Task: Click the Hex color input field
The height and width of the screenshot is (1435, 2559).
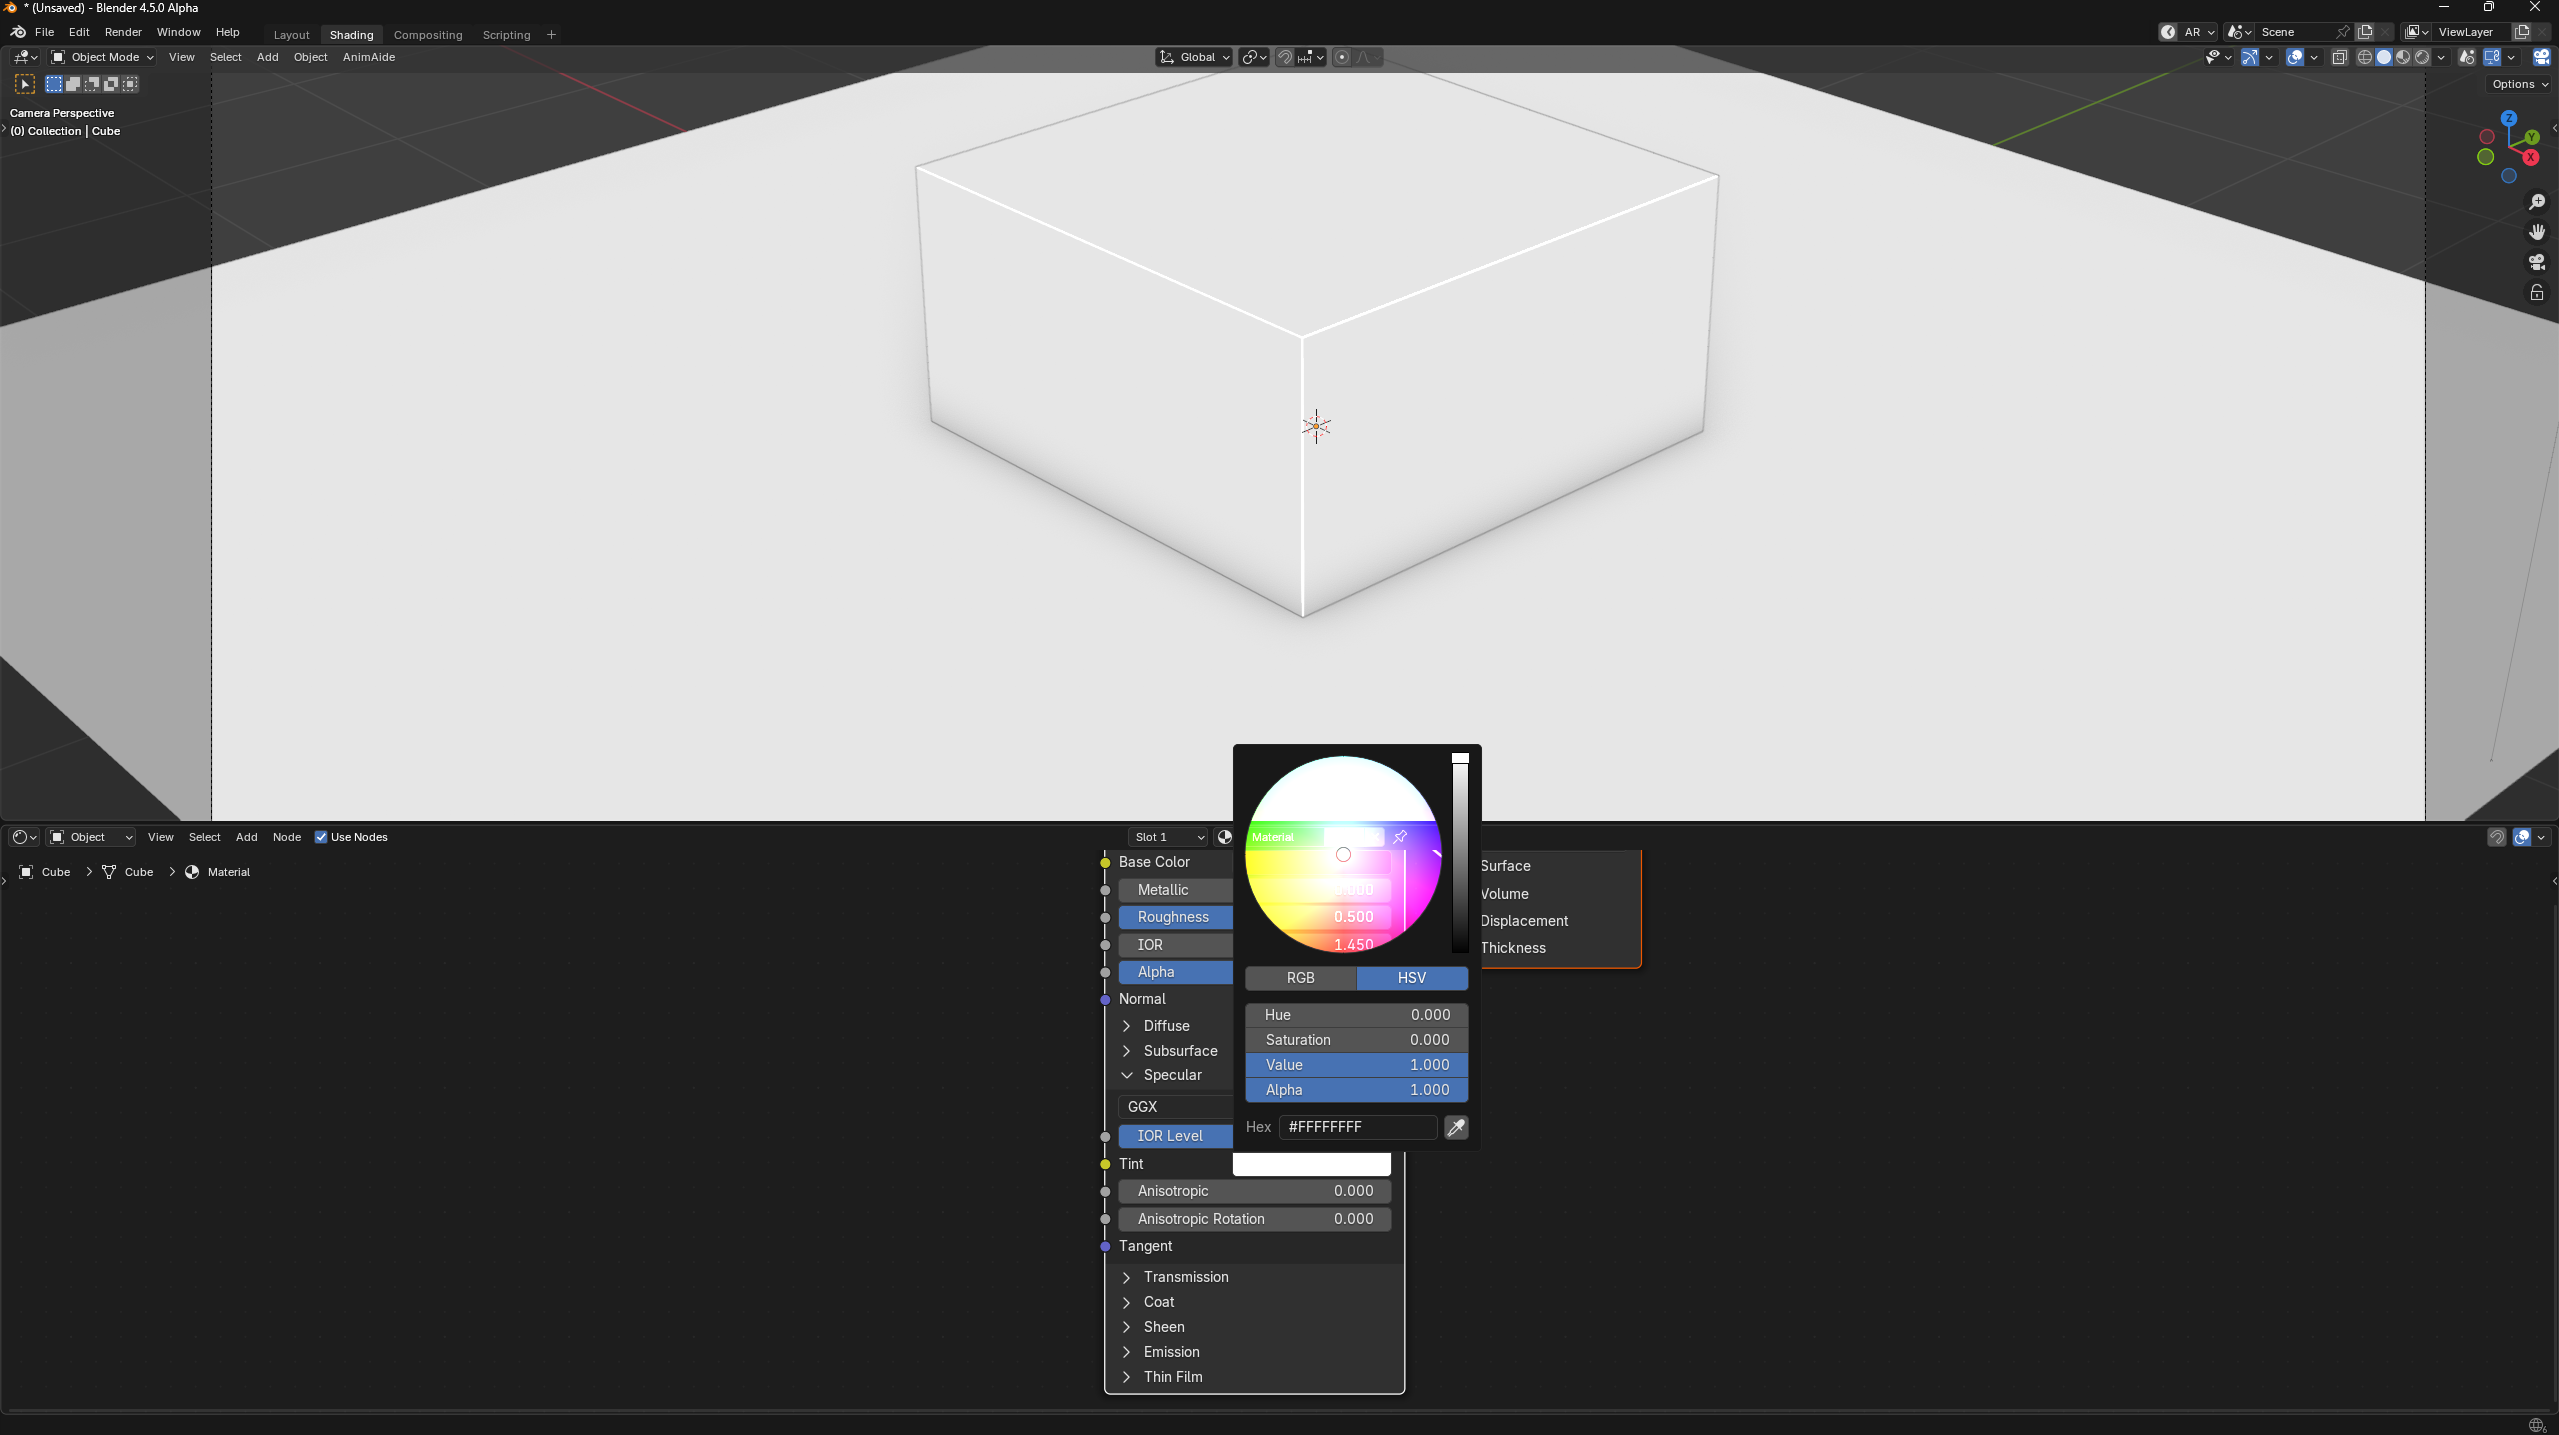Action: coord(1358,1127)
